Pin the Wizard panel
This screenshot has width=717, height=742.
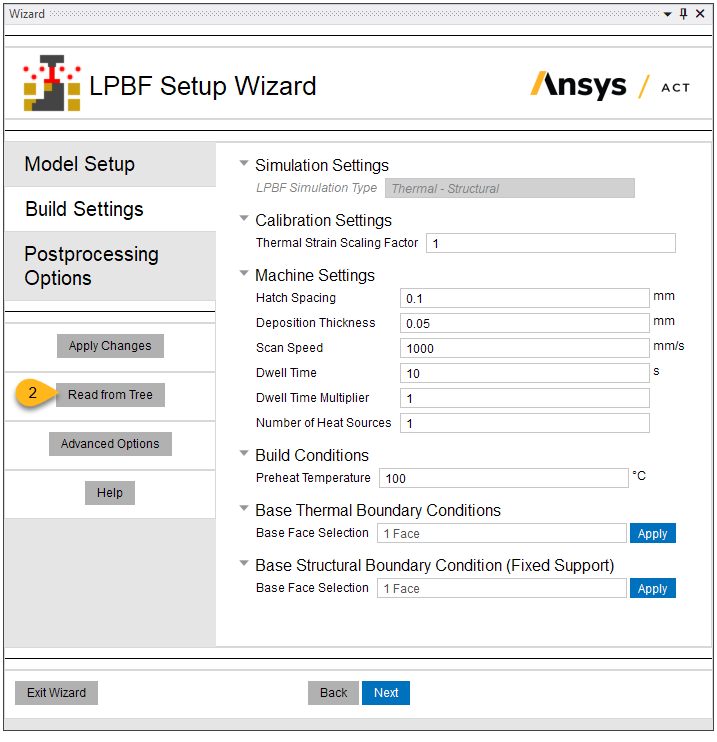point(683,14)
